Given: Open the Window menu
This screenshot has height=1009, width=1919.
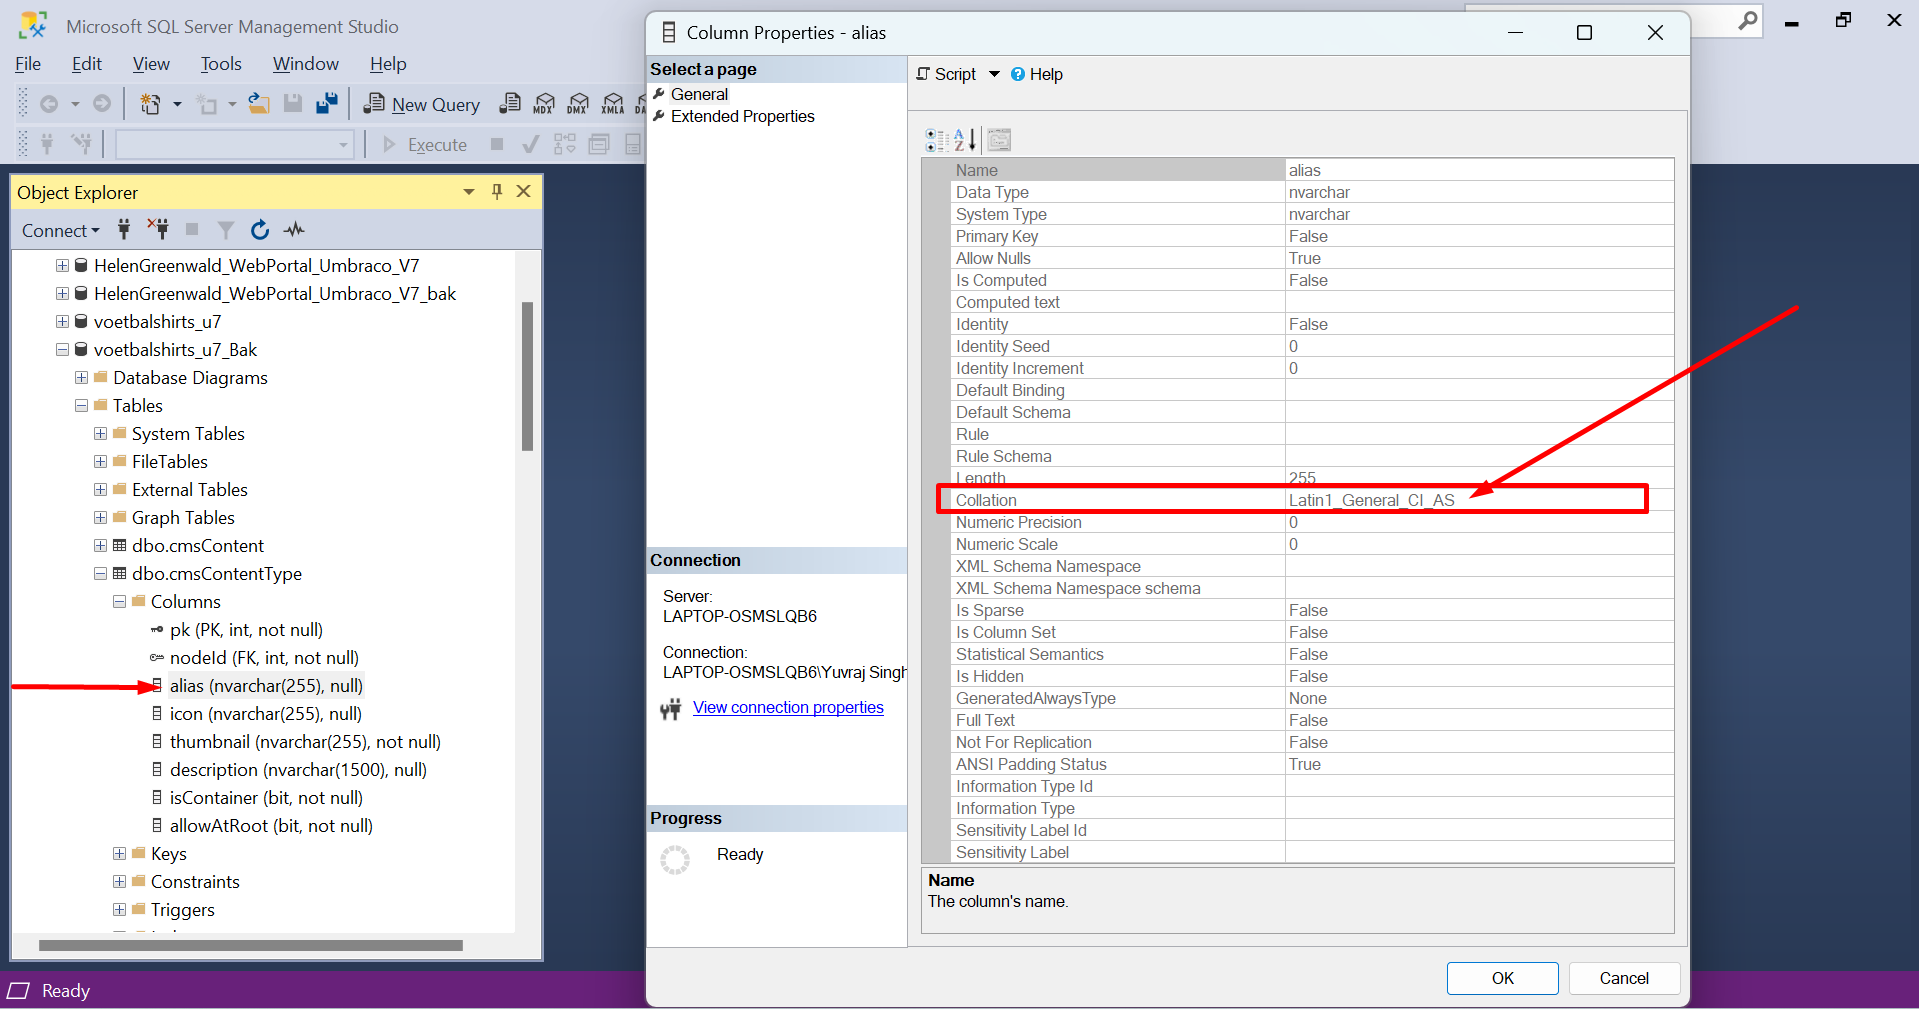Looking at the screenshot, I should point(306,64).
